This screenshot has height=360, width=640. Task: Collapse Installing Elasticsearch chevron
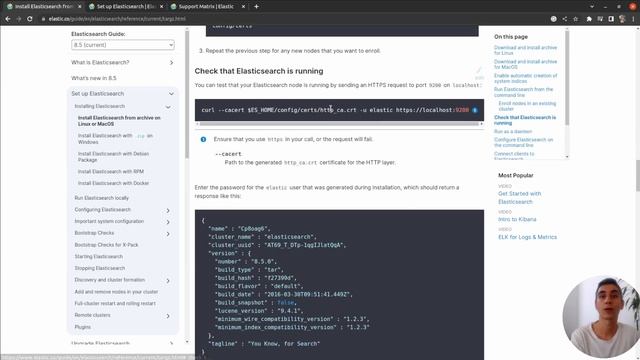pyautogui.click(x=168, y=107)
